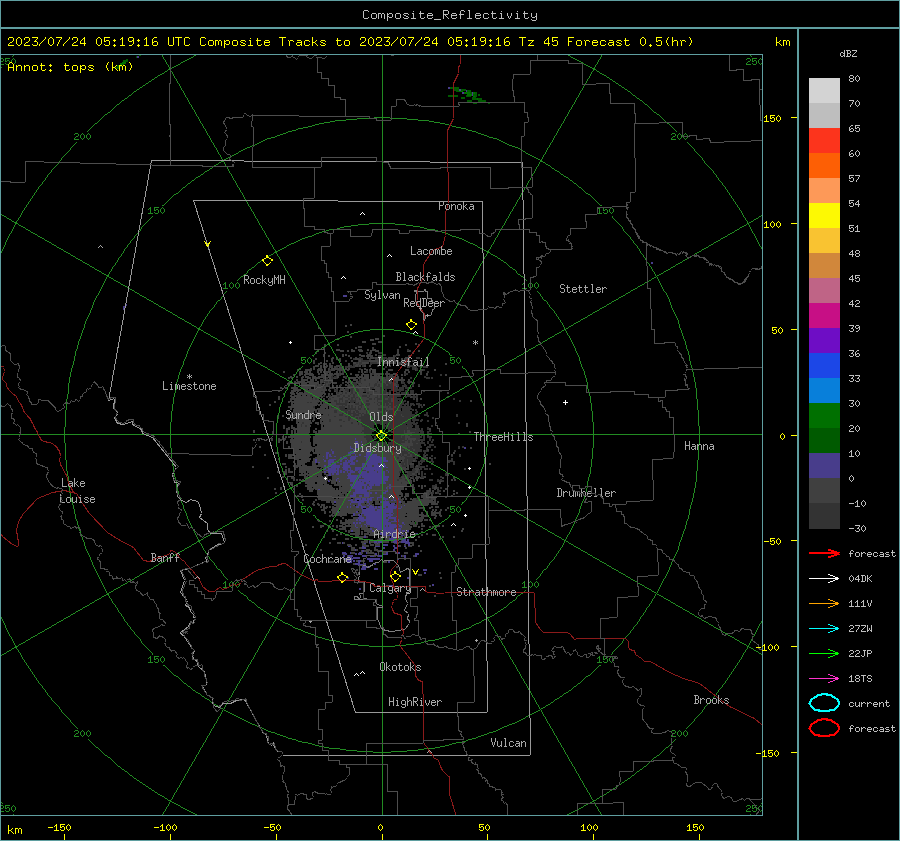Click the yellow diamond marker below Cochrane

point(343,578)
